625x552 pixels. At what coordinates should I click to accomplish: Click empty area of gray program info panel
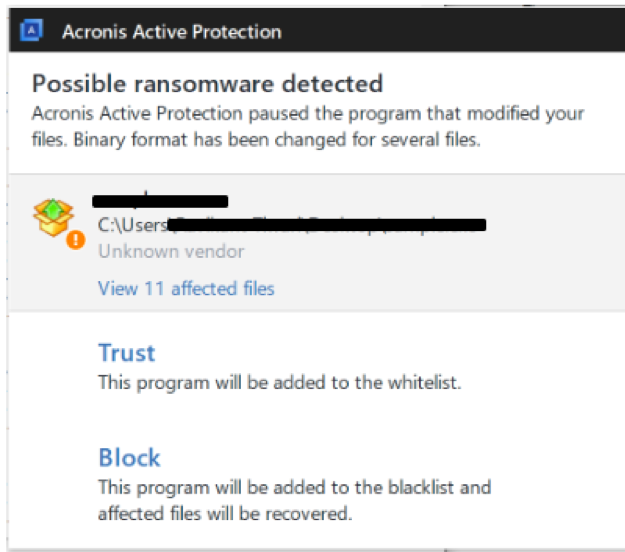pyautogui.click(x=480, y=275)
